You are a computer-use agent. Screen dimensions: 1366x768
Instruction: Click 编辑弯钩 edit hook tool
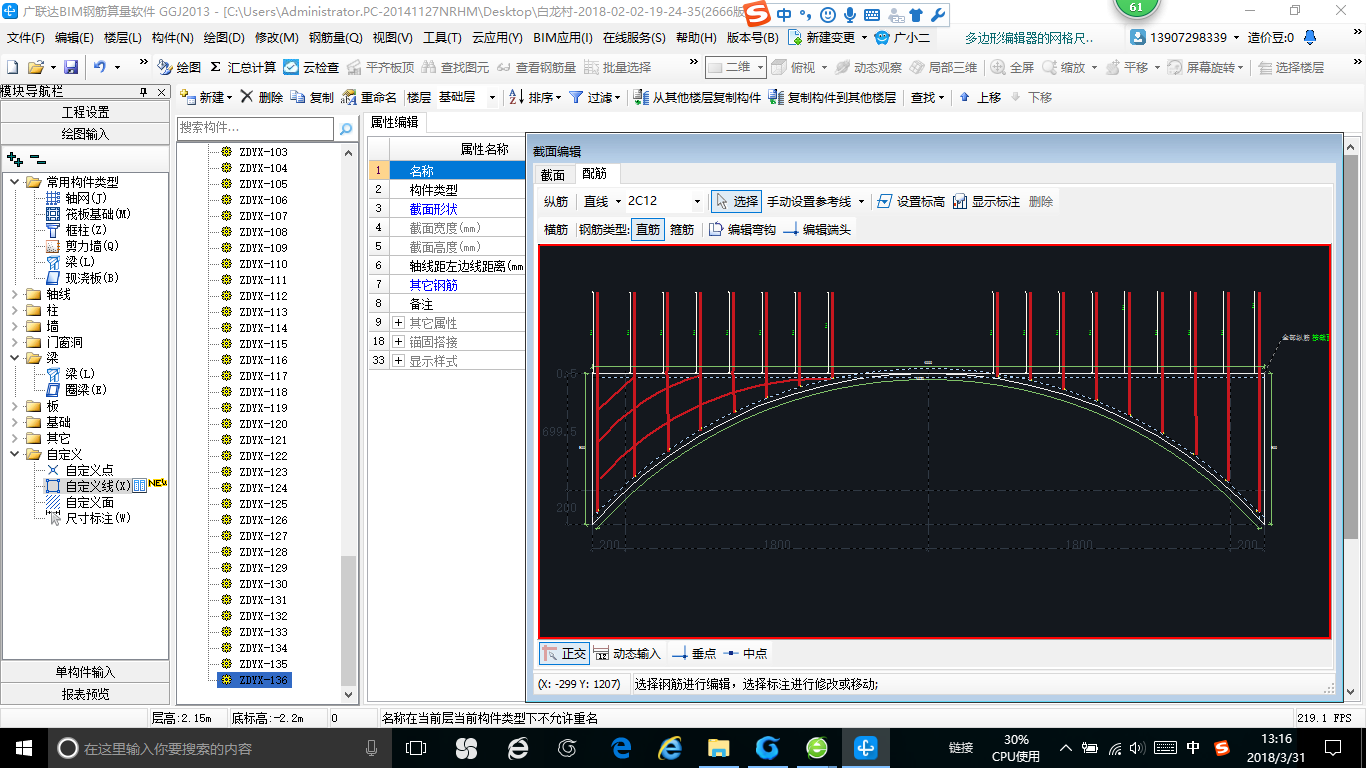tap(742, 229)
